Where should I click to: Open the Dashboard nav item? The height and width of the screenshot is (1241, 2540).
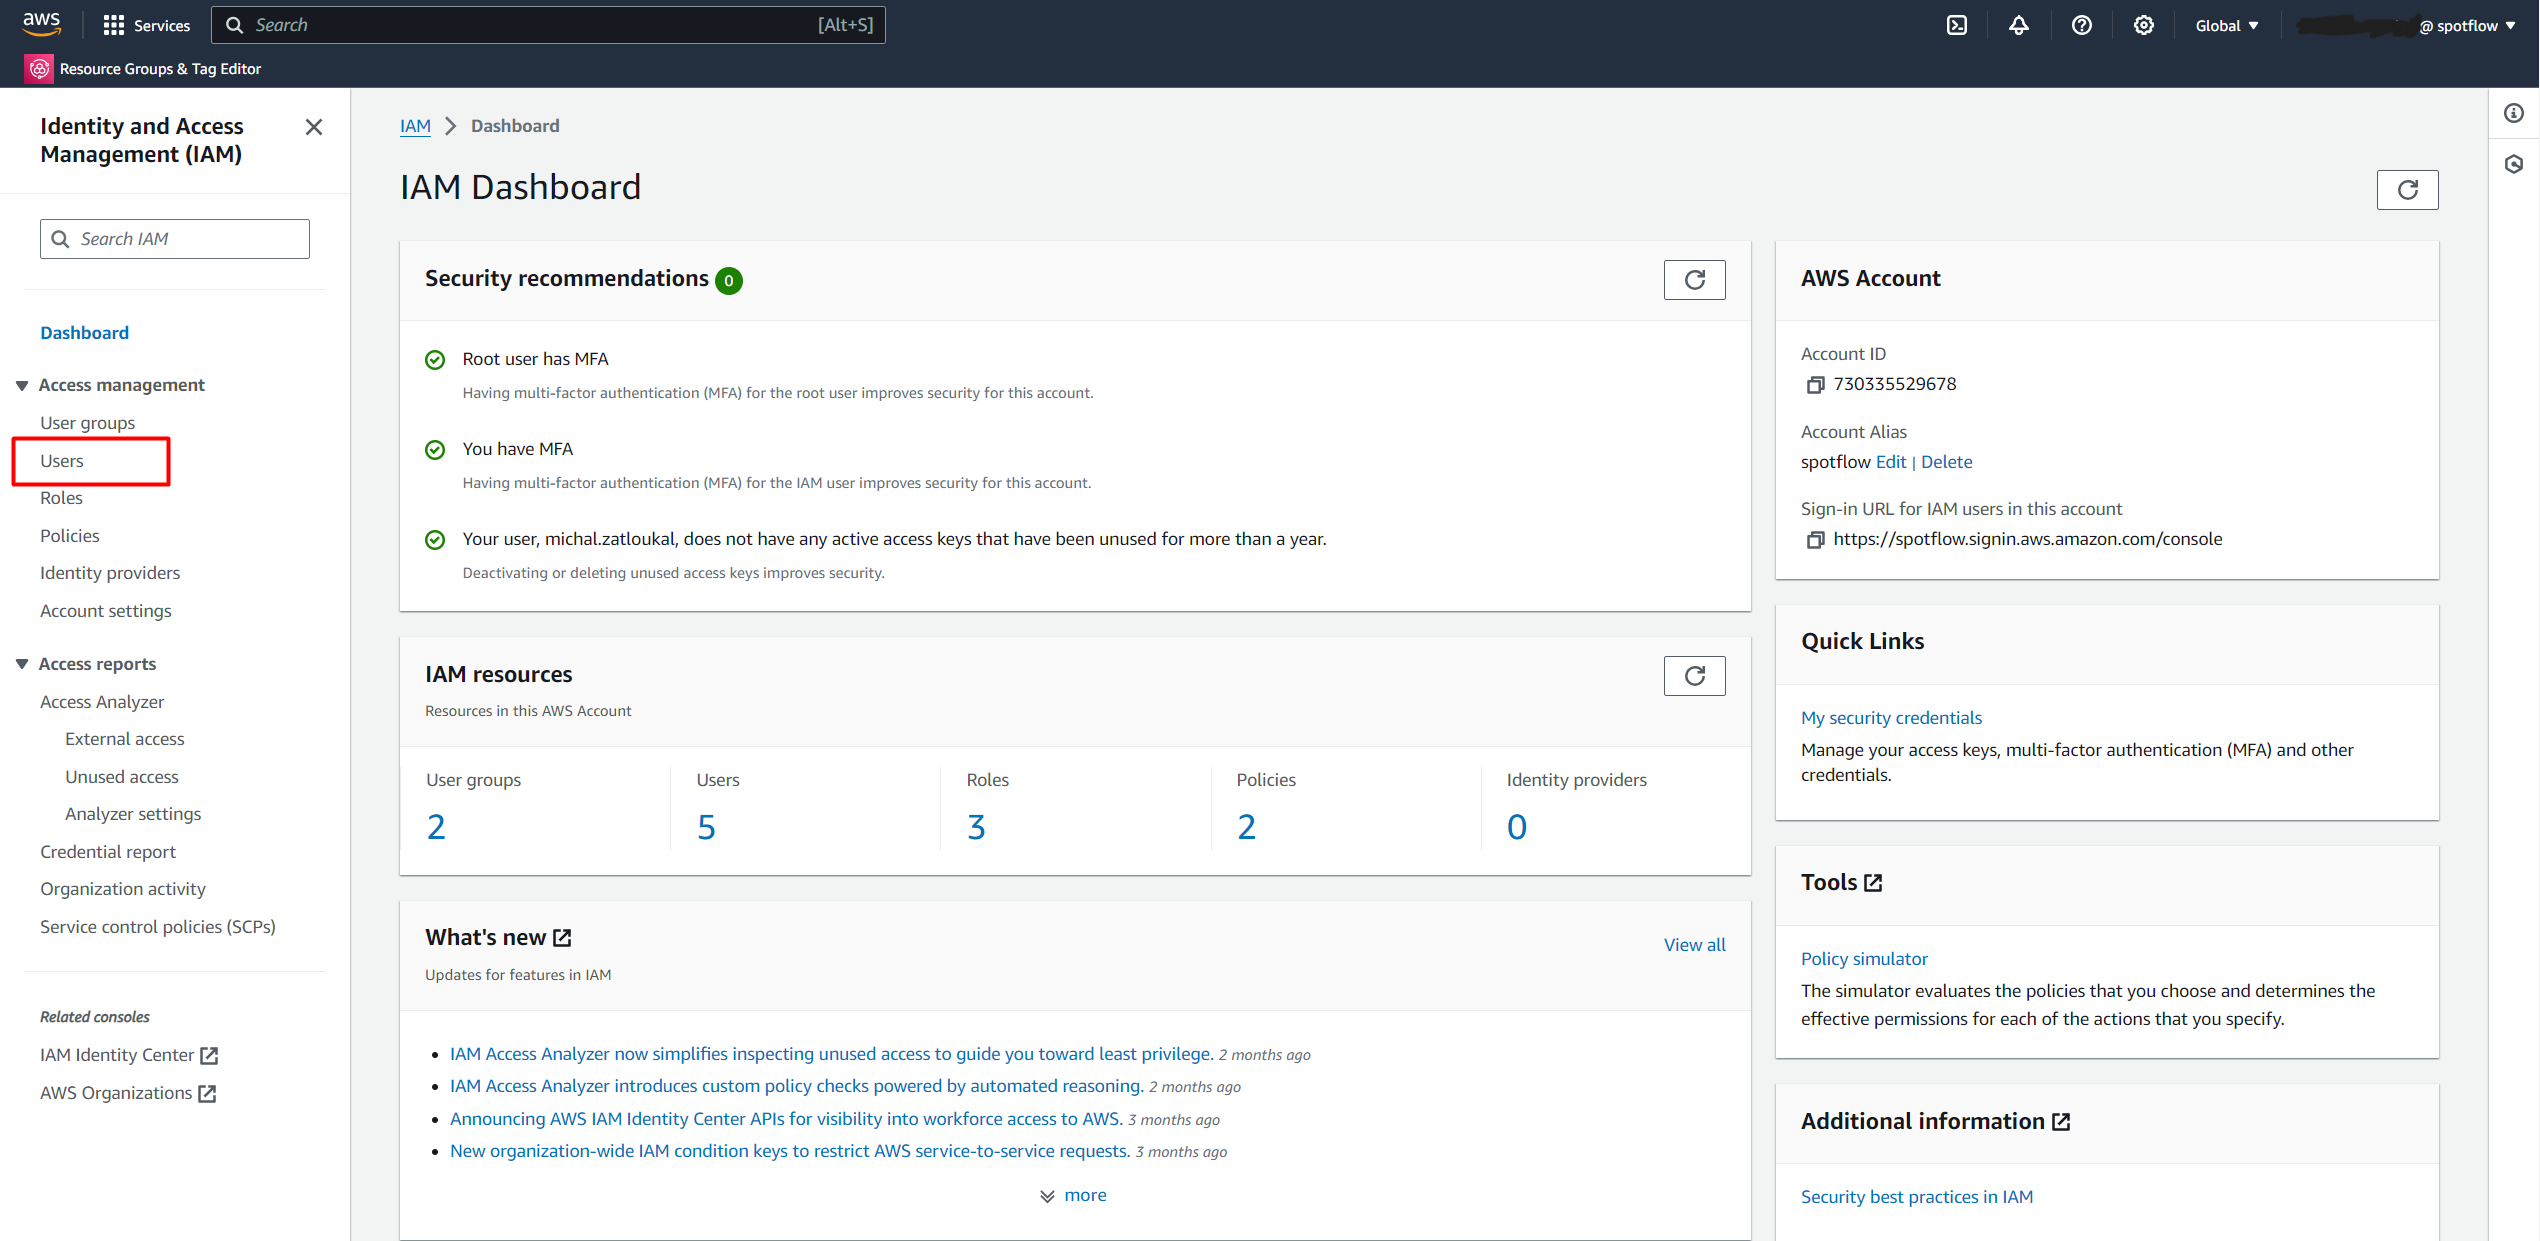coord(84,333)
